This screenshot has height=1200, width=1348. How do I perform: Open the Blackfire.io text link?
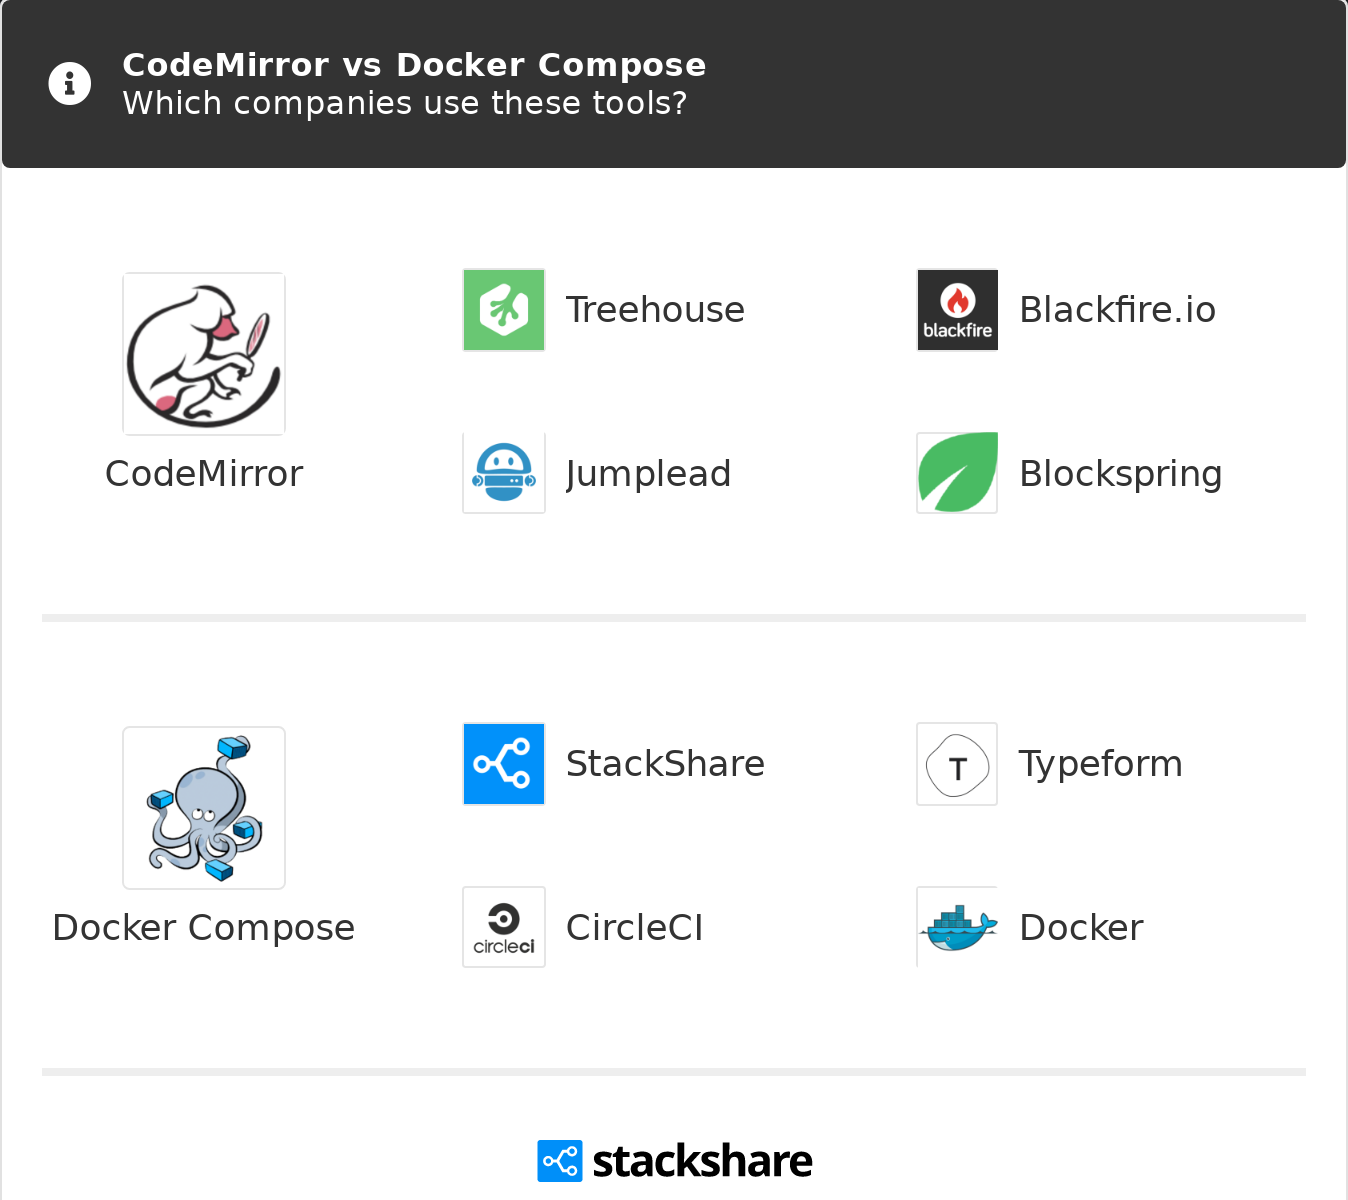coord(1117,310)
